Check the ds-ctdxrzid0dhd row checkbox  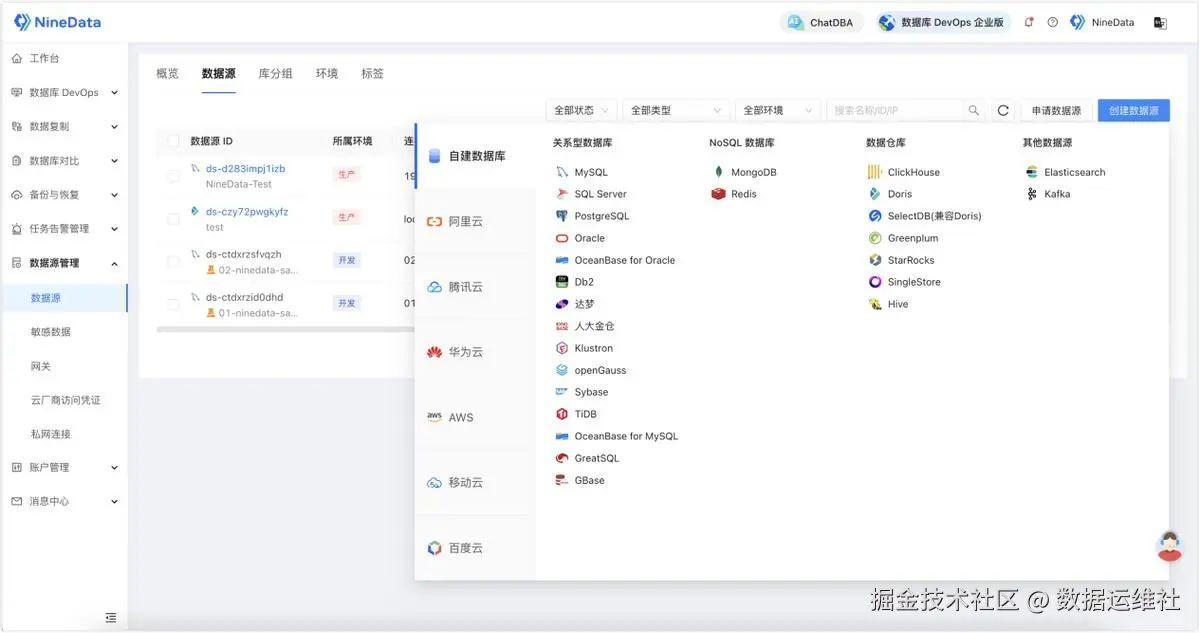coord(173,304)
